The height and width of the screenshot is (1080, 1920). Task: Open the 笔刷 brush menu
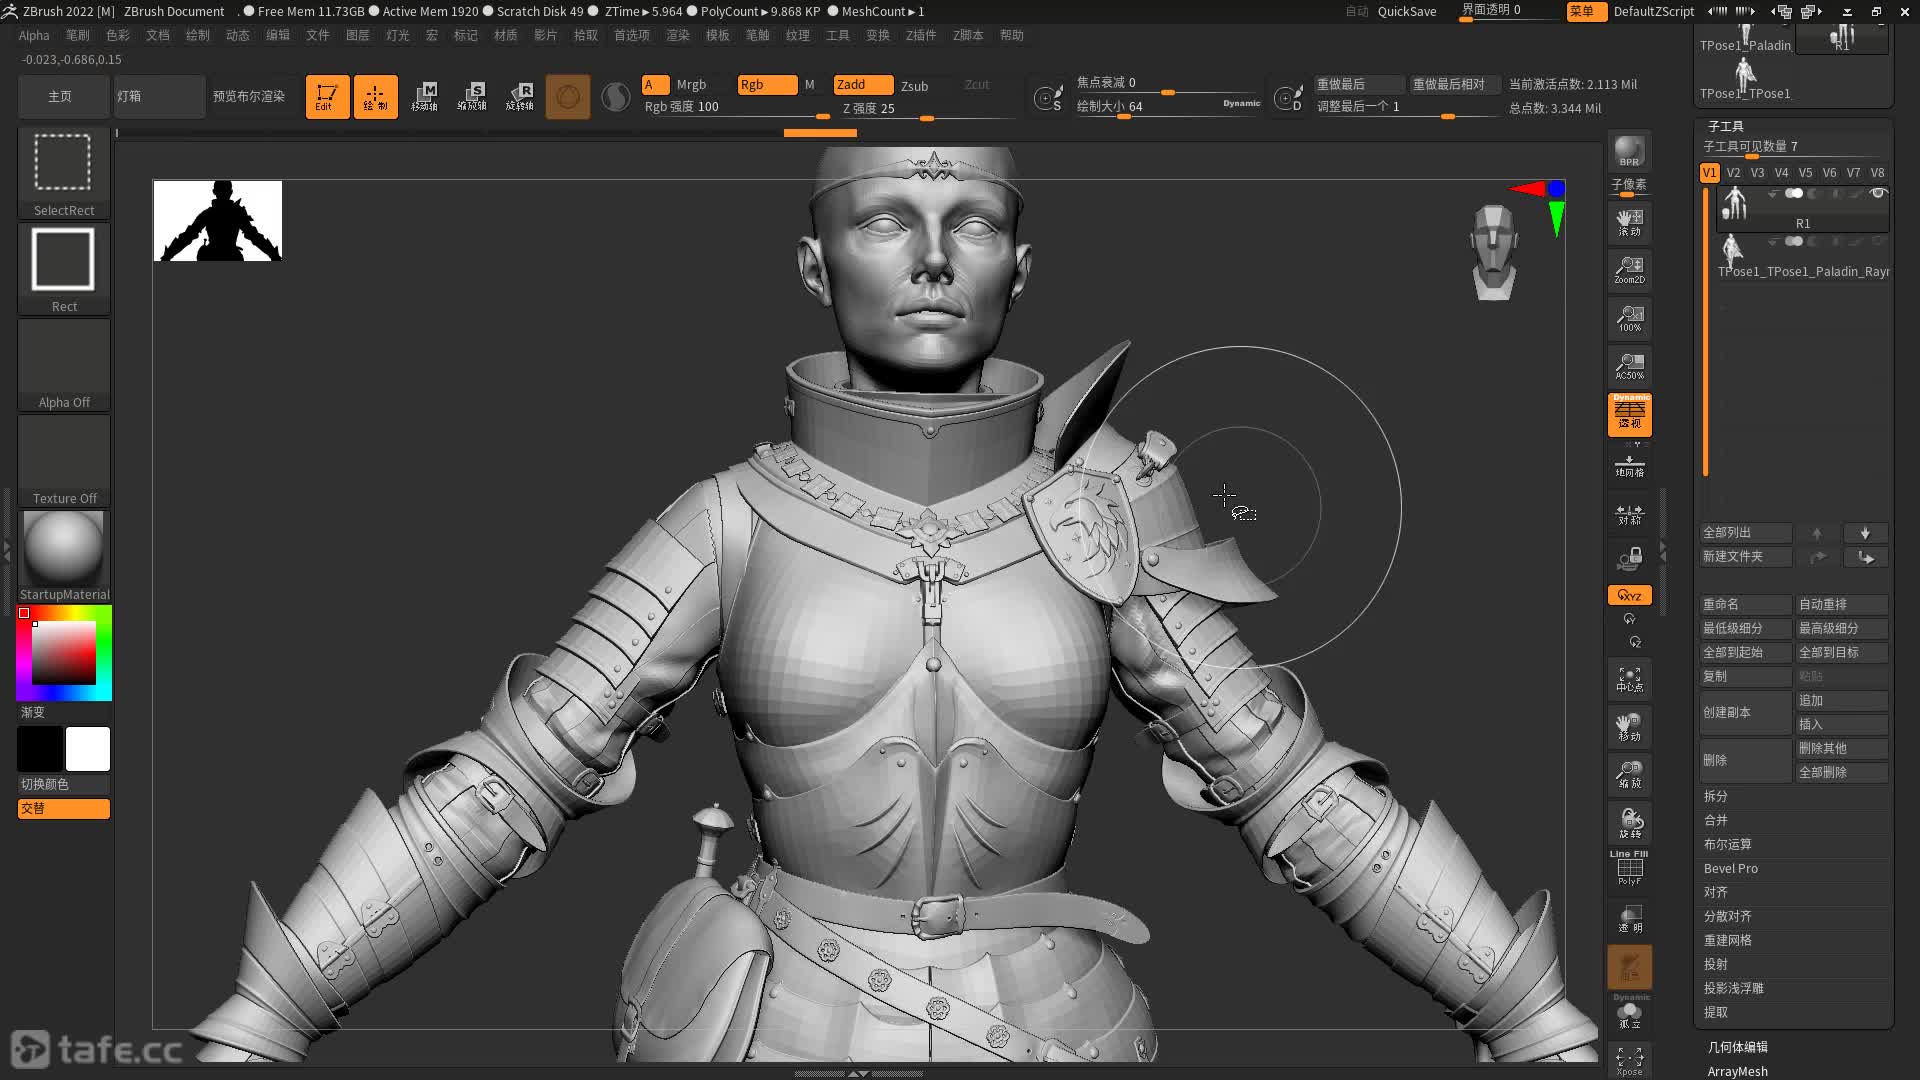(x=78, y=35)
